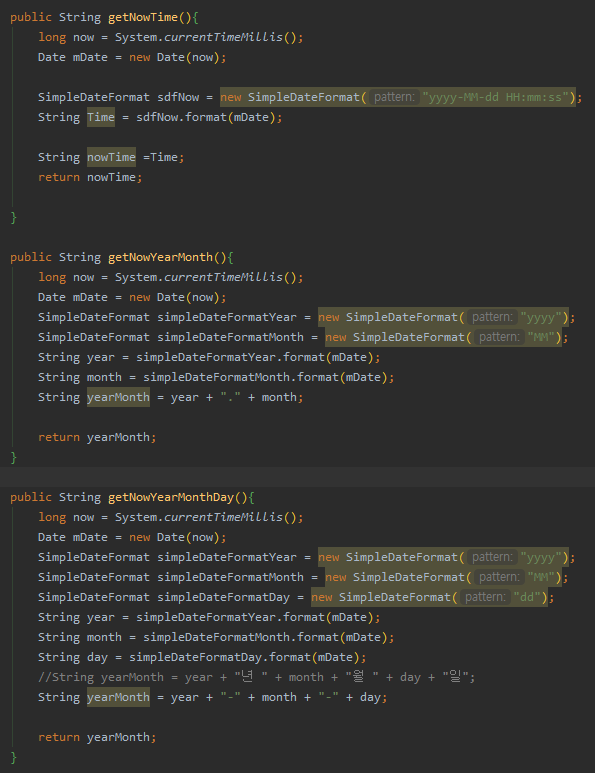
Task: Click the closing brace of getNowTime method
Action: click(14, 217)
